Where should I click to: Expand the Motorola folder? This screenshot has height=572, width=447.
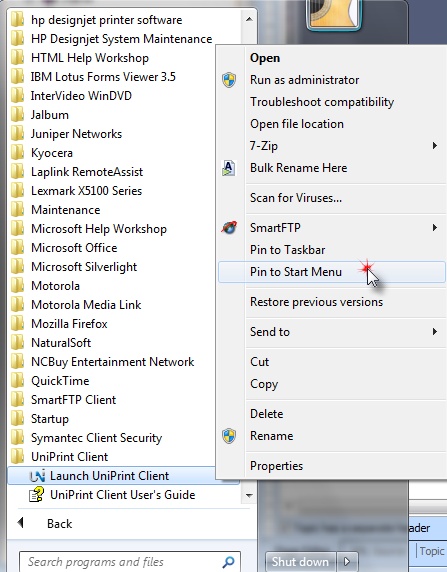tap(55, 286)
